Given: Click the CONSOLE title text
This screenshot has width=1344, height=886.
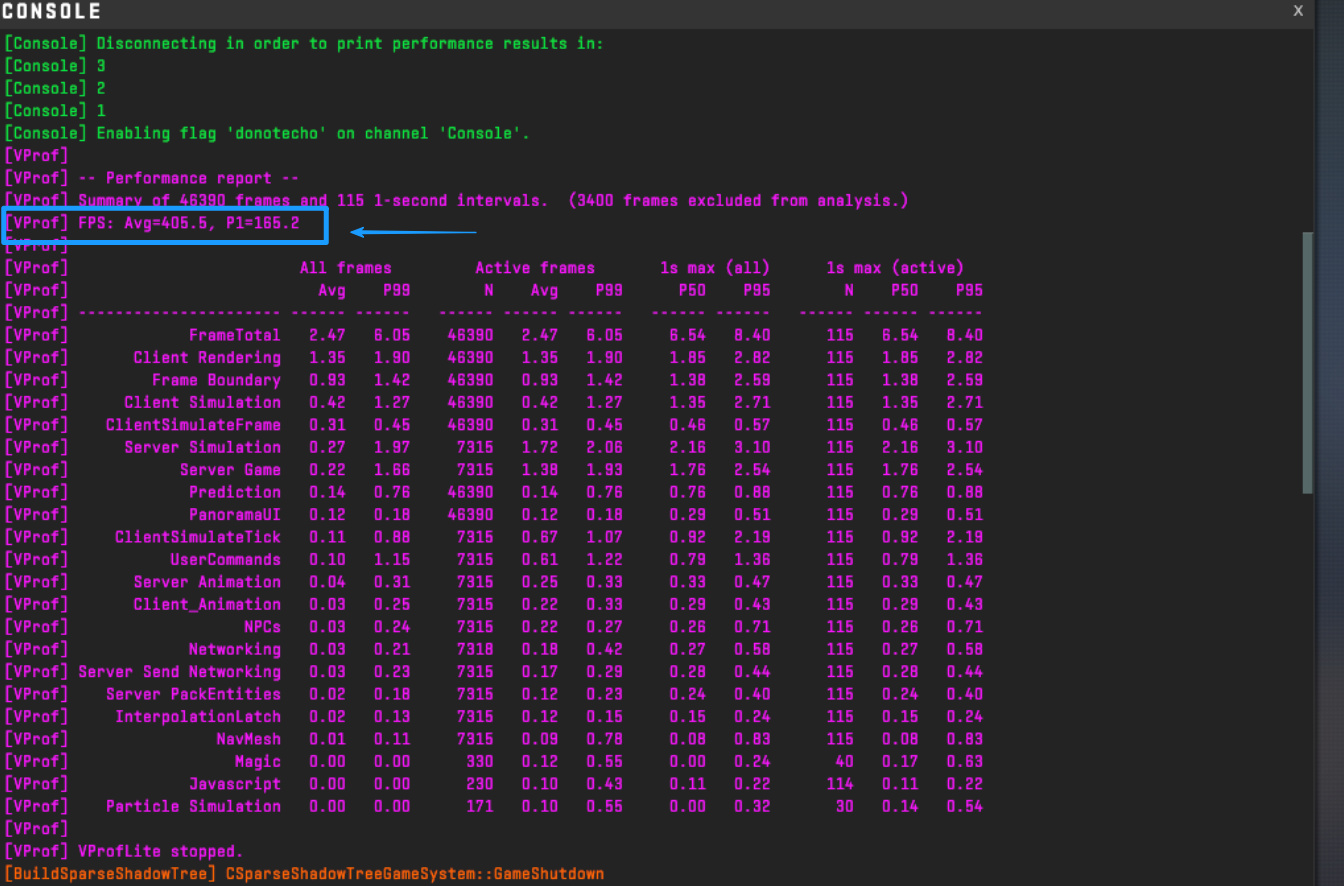Looking at the screenshot, I should coord(52,12).
